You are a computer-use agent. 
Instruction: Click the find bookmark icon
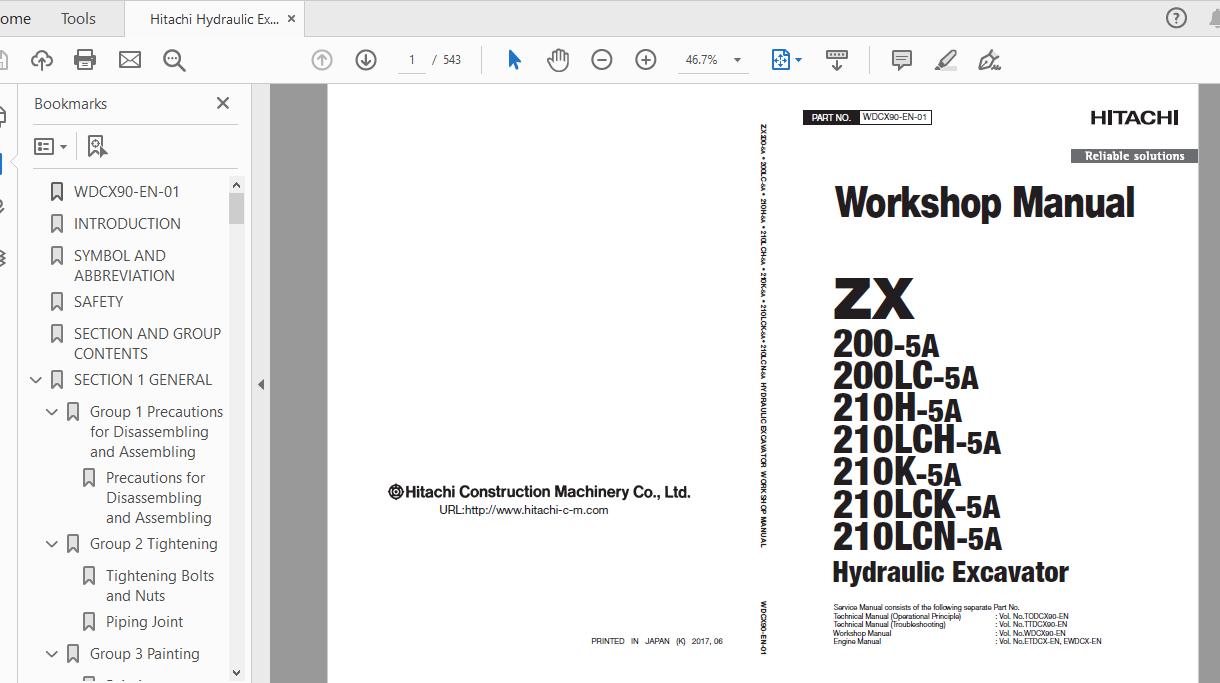click(x=97, y=147)
